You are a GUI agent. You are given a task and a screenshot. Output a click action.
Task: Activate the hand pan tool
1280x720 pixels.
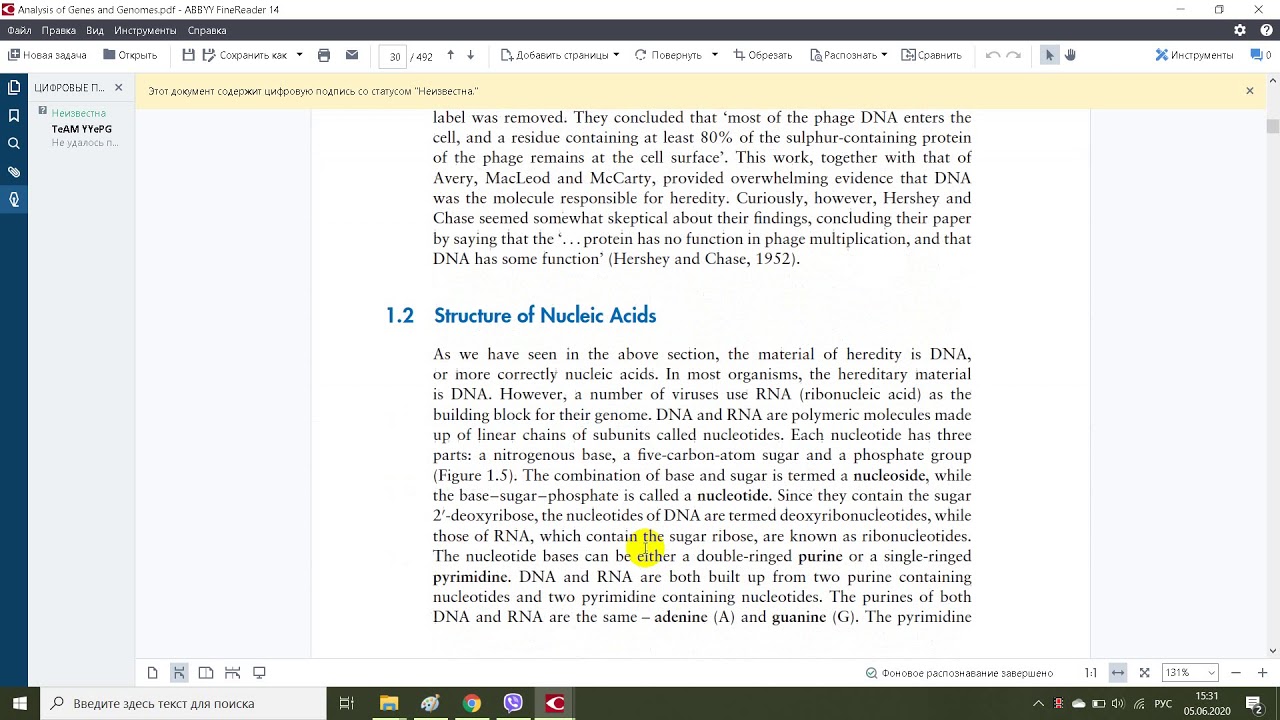point(1070,55)
